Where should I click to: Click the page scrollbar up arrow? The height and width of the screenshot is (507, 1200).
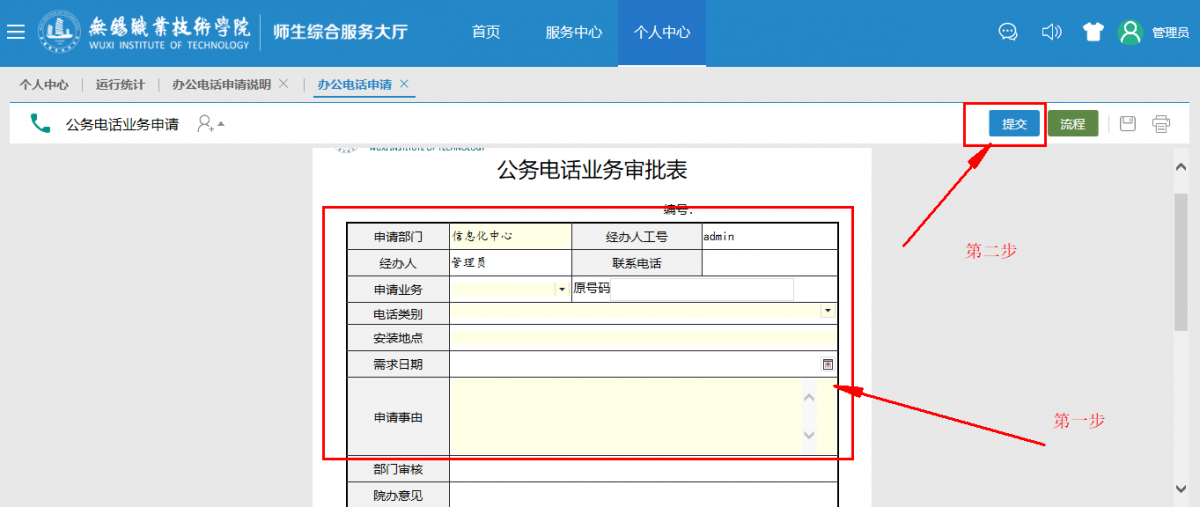[1181, 167]
